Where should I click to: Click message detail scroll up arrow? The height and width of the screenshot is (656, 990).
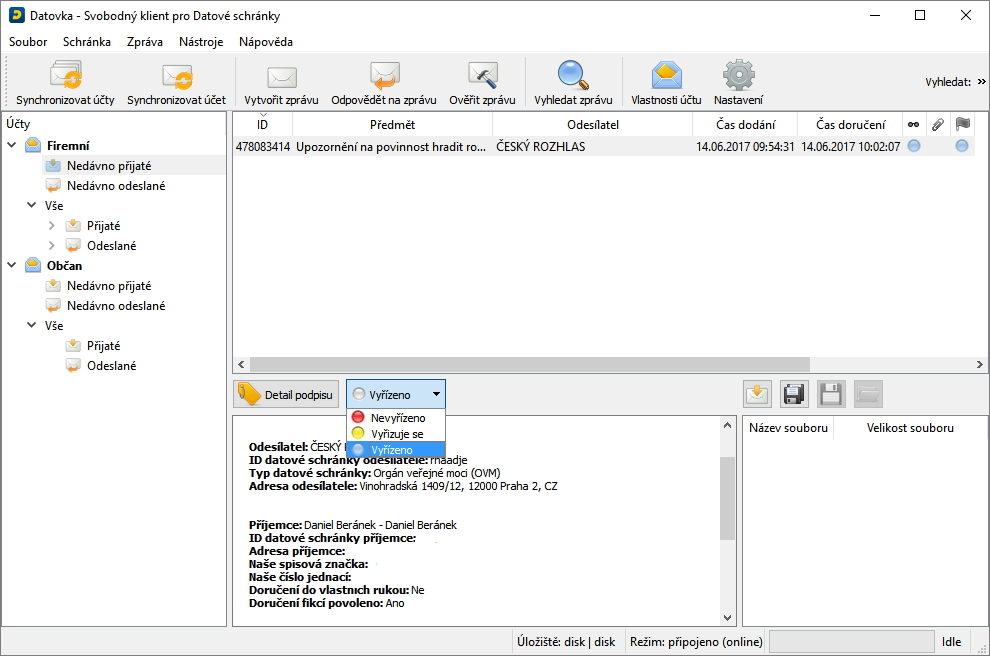(727, 426)
